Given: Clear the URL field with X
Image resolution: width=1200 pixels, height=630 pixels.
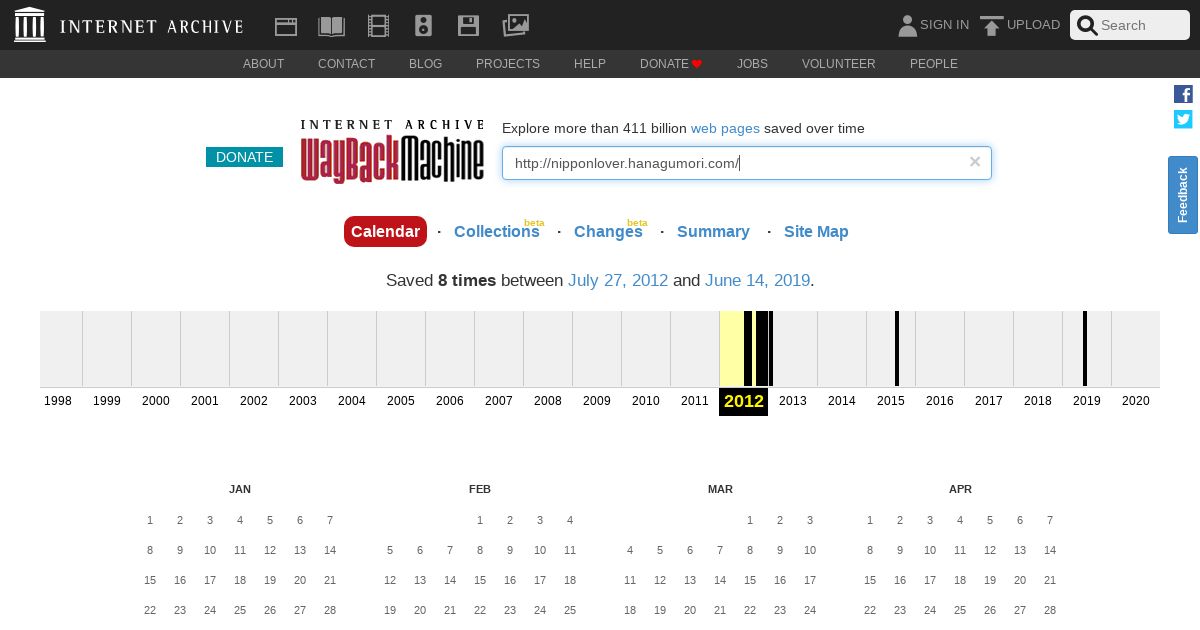Looking at the screenshot, I should 975,162.
